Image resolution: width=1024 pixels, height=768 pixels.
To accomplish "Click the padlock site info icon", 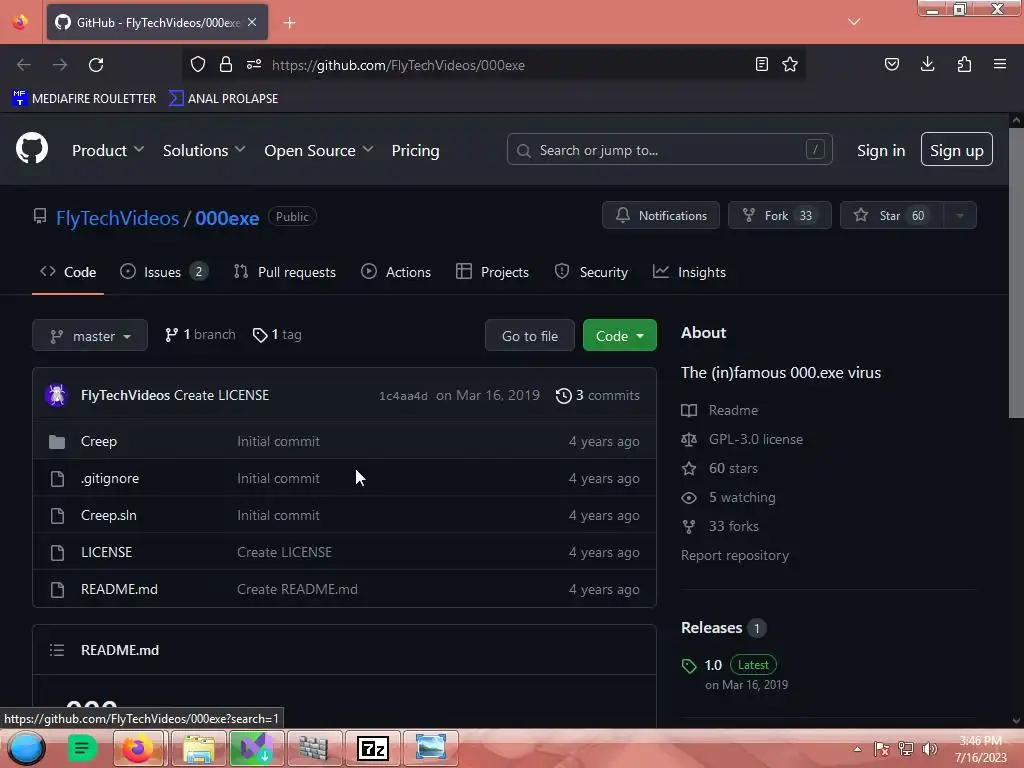I will click(226, 64).
